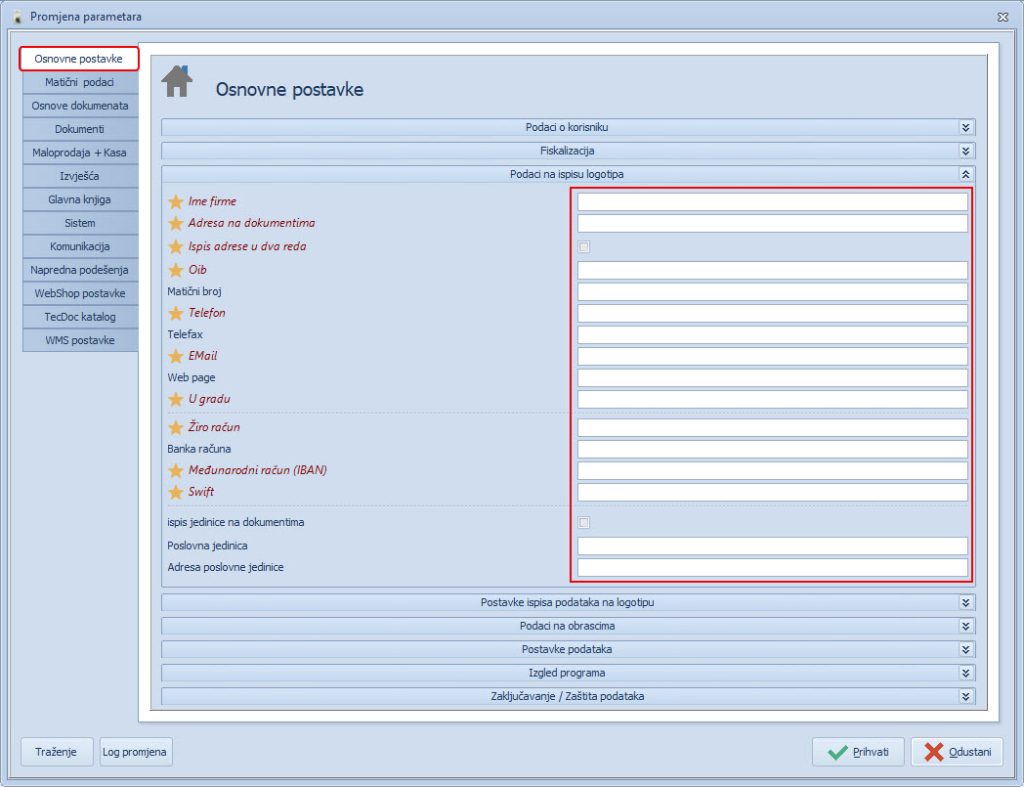Switch to the Maloprodaja + Kasa tab
1024x787 pixels.
tap(79, 152)
